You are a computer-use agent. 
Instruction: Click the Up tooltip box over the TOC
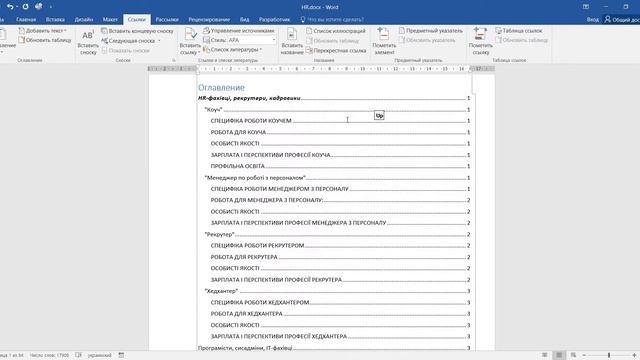tap(379, 116)
